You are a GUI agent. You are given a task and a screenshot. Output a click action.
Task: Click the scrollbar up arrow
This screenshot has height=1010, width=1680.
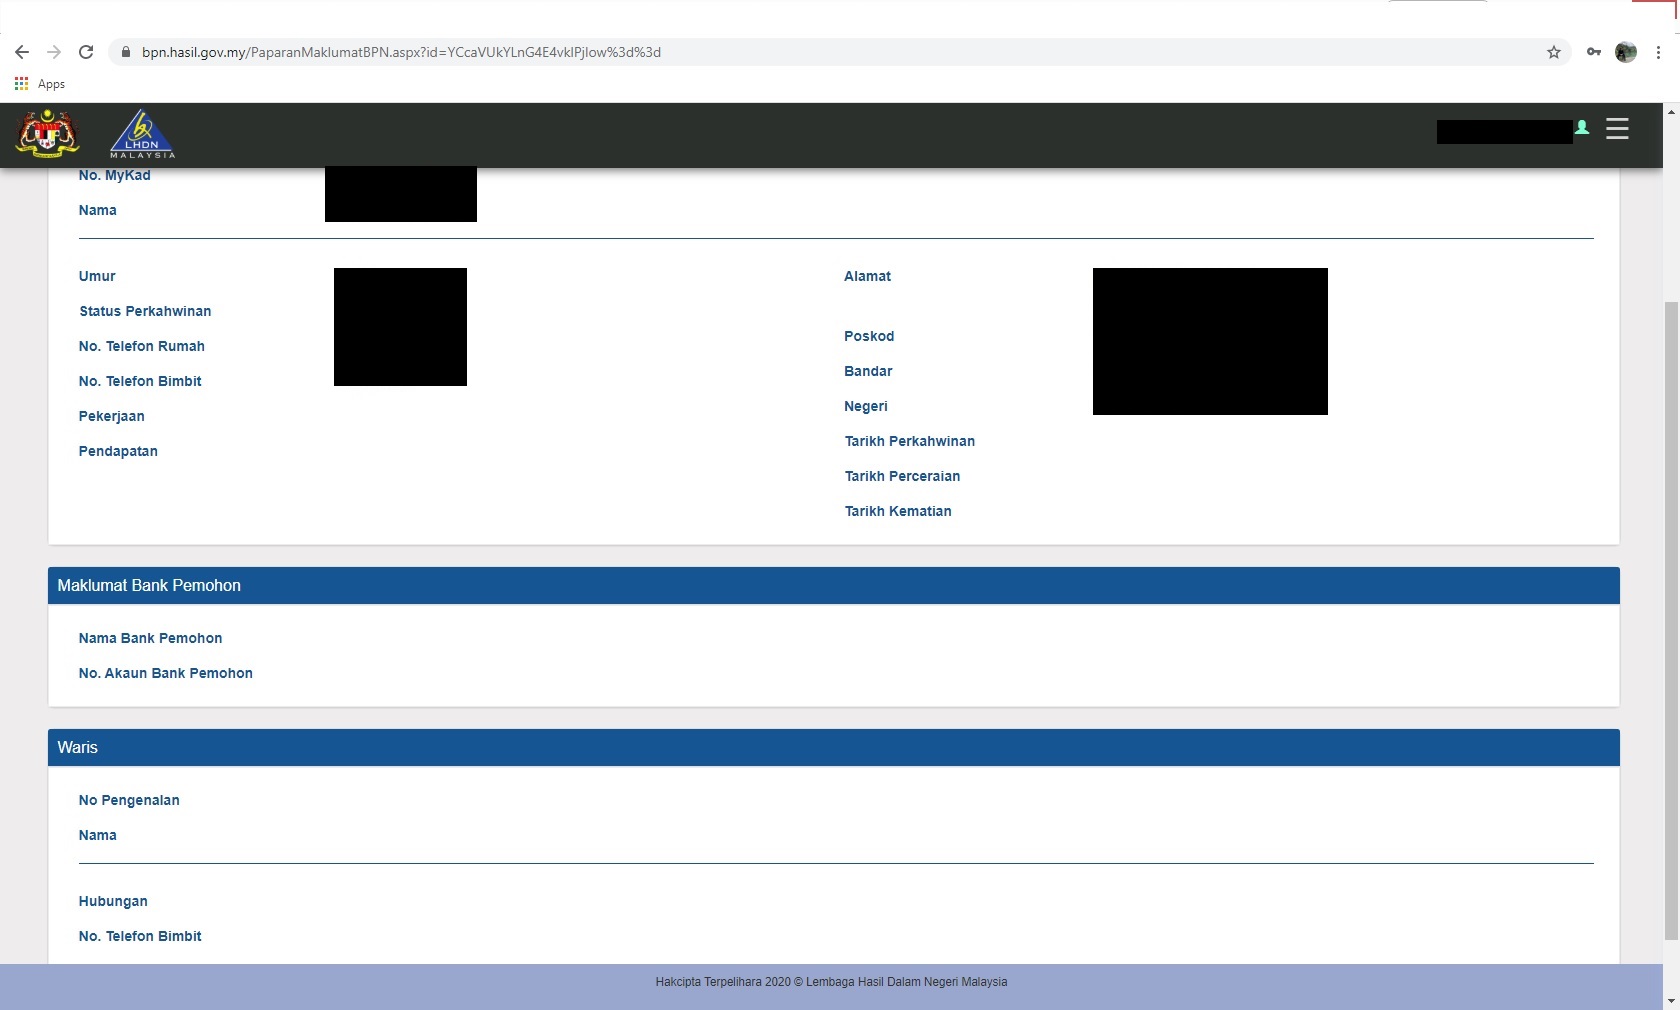point(1671,112)
